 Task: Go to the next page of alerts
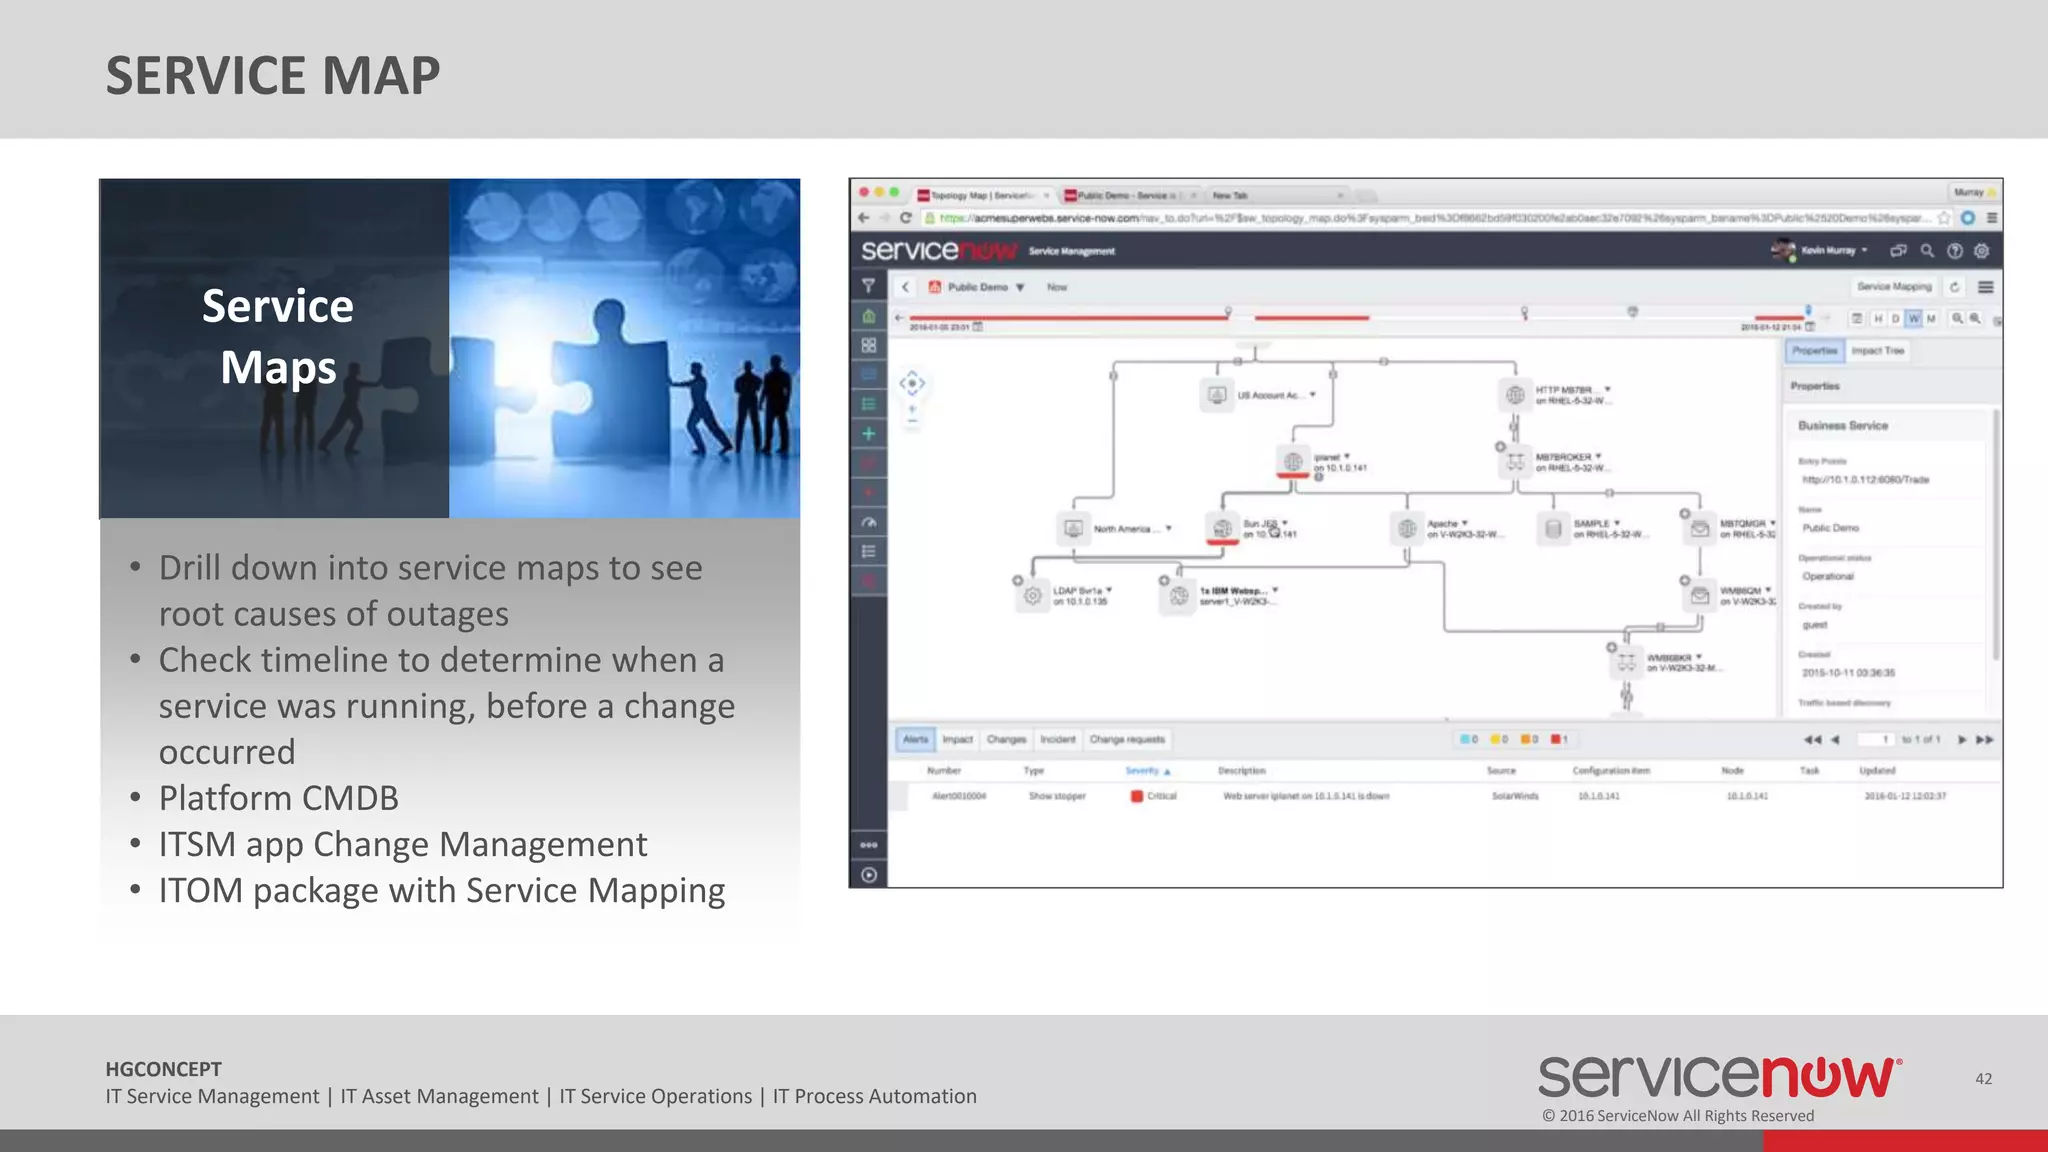(x=1962, y=740)
